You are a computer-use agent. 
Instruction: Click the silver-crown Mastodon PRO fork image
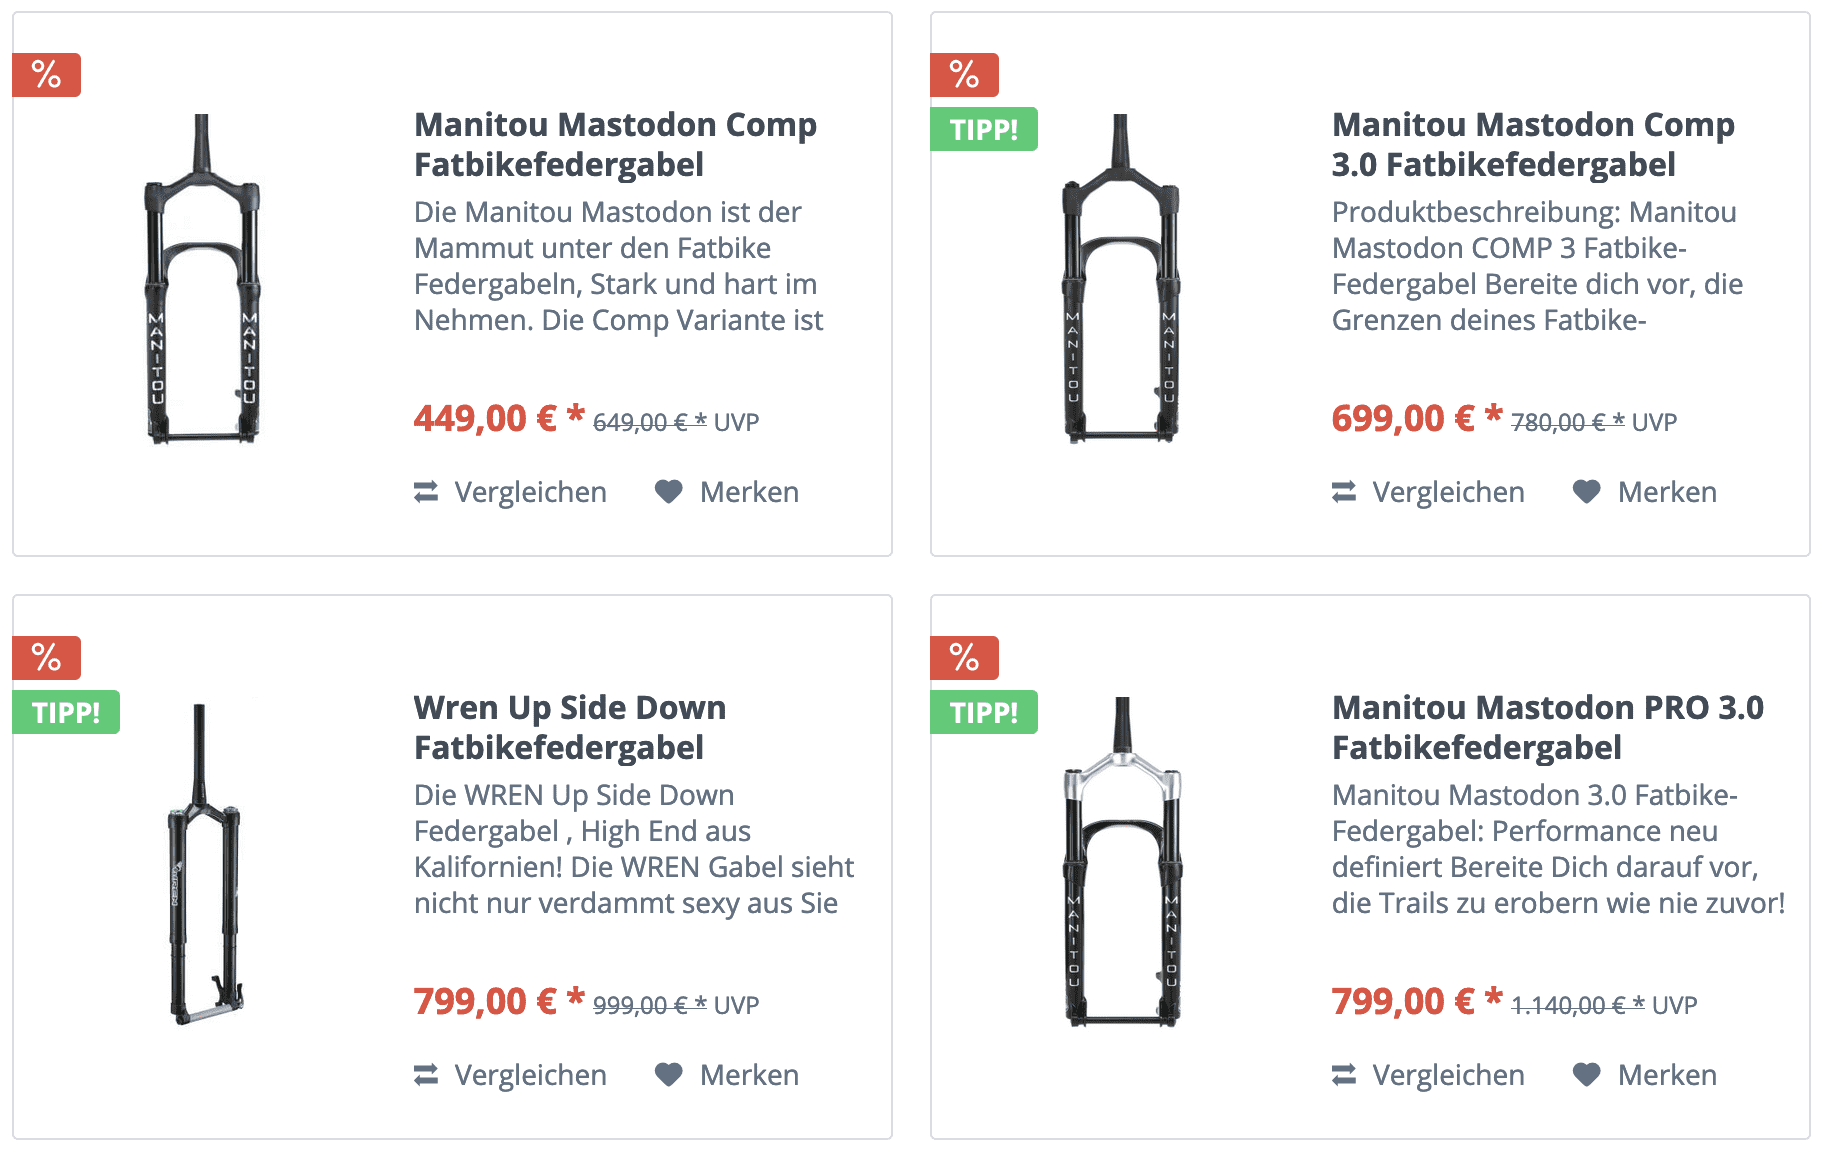1122,862
